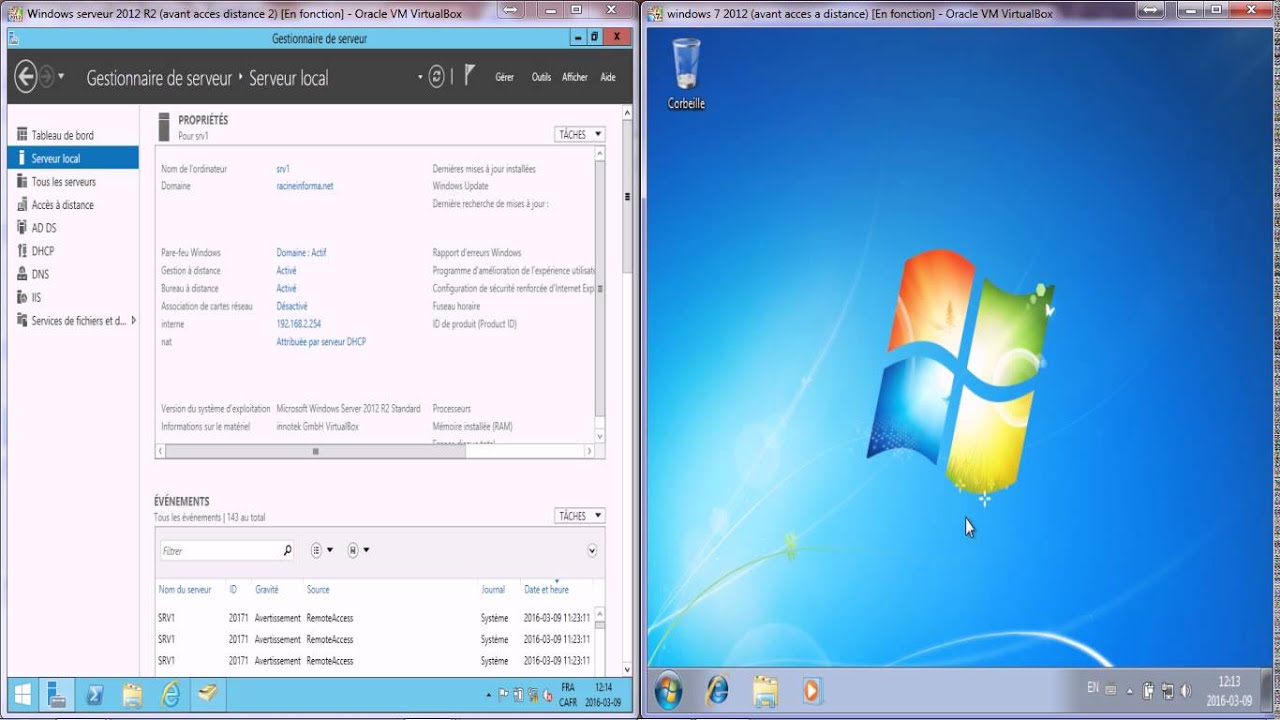Launch PowerShell from the Server 2012 taskbar
The height and width of the screenshot is (720, 1280).
pos(96,693)
